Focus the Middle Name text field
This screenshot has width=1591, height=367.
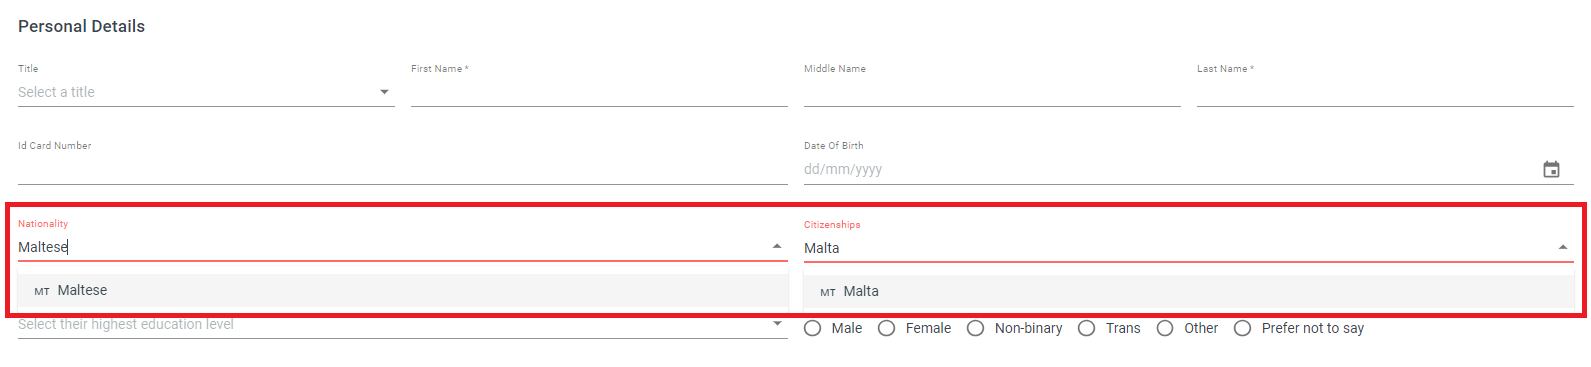[992, 92]
